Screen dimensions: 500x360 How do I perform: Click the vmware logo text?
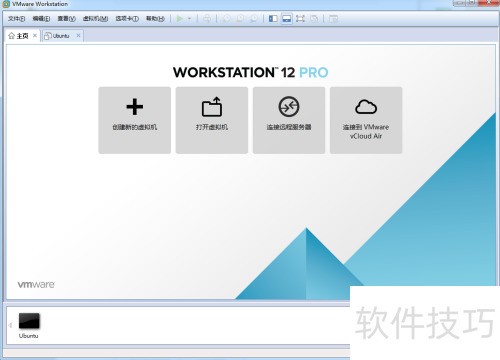point(36,285)
